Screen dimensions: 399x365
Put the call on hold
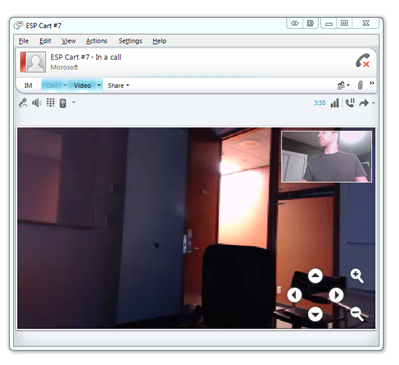point(350,103)
